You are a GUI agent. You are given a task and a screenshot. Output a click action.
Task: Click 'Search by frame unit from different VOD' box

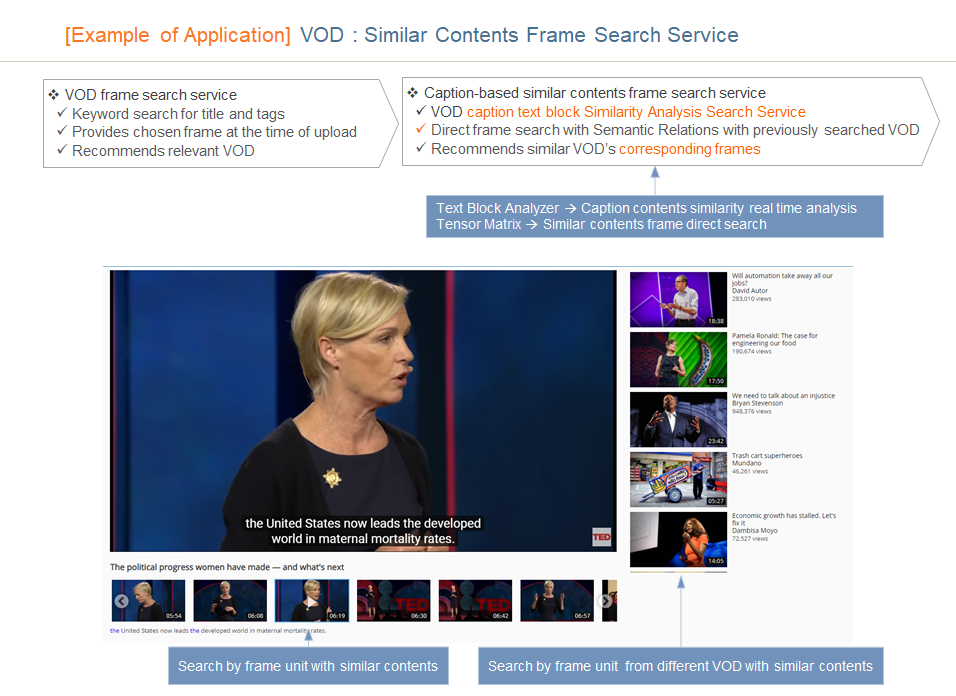(x=680, y=666)
